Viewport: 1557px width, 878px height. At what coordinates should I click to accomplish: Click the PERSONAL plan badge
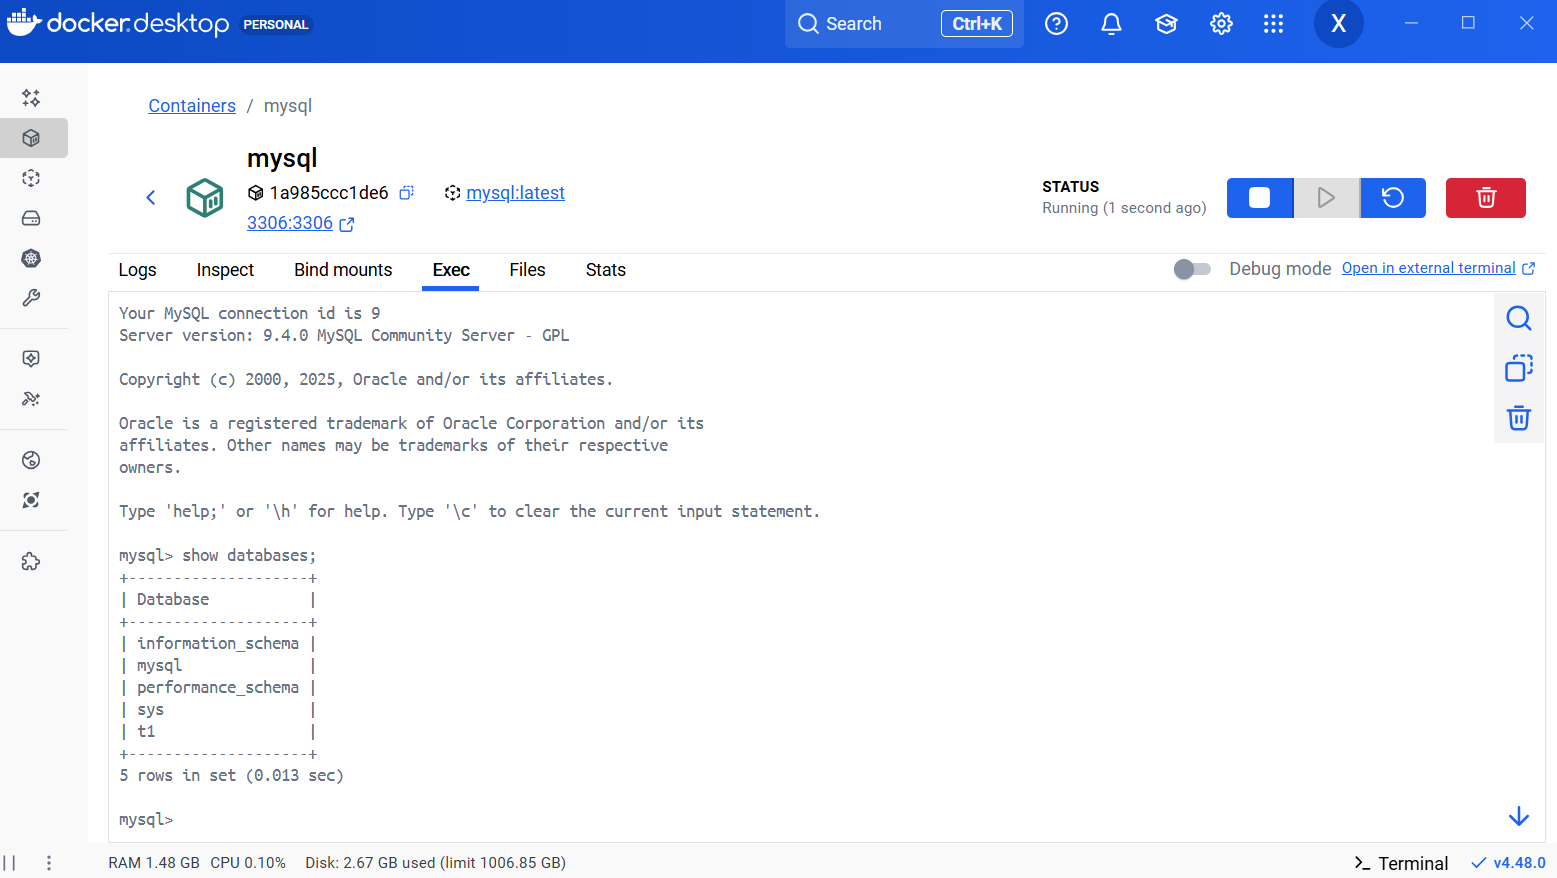(276, 24)
